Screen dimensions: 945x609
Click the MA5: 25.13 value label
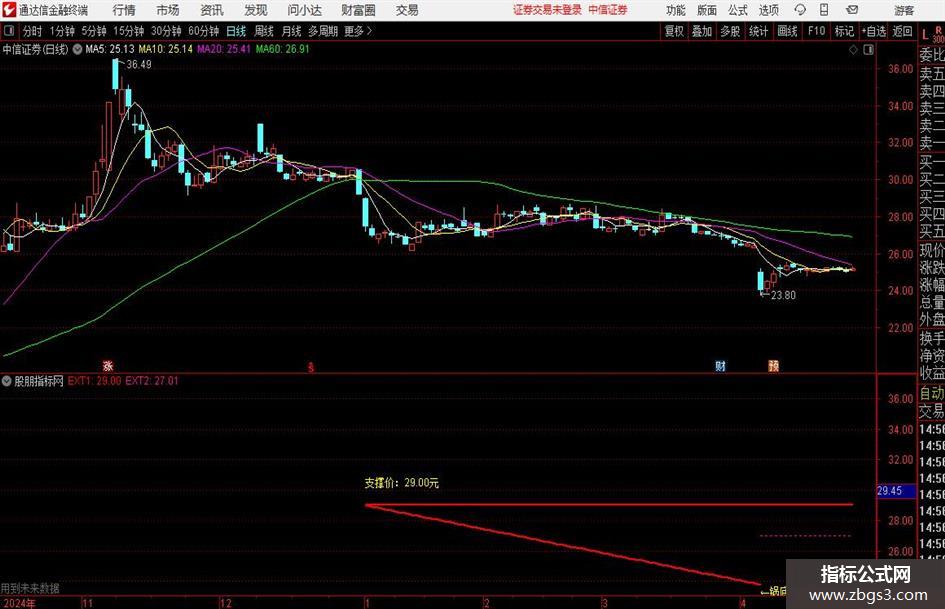click(x=110, y=49)
